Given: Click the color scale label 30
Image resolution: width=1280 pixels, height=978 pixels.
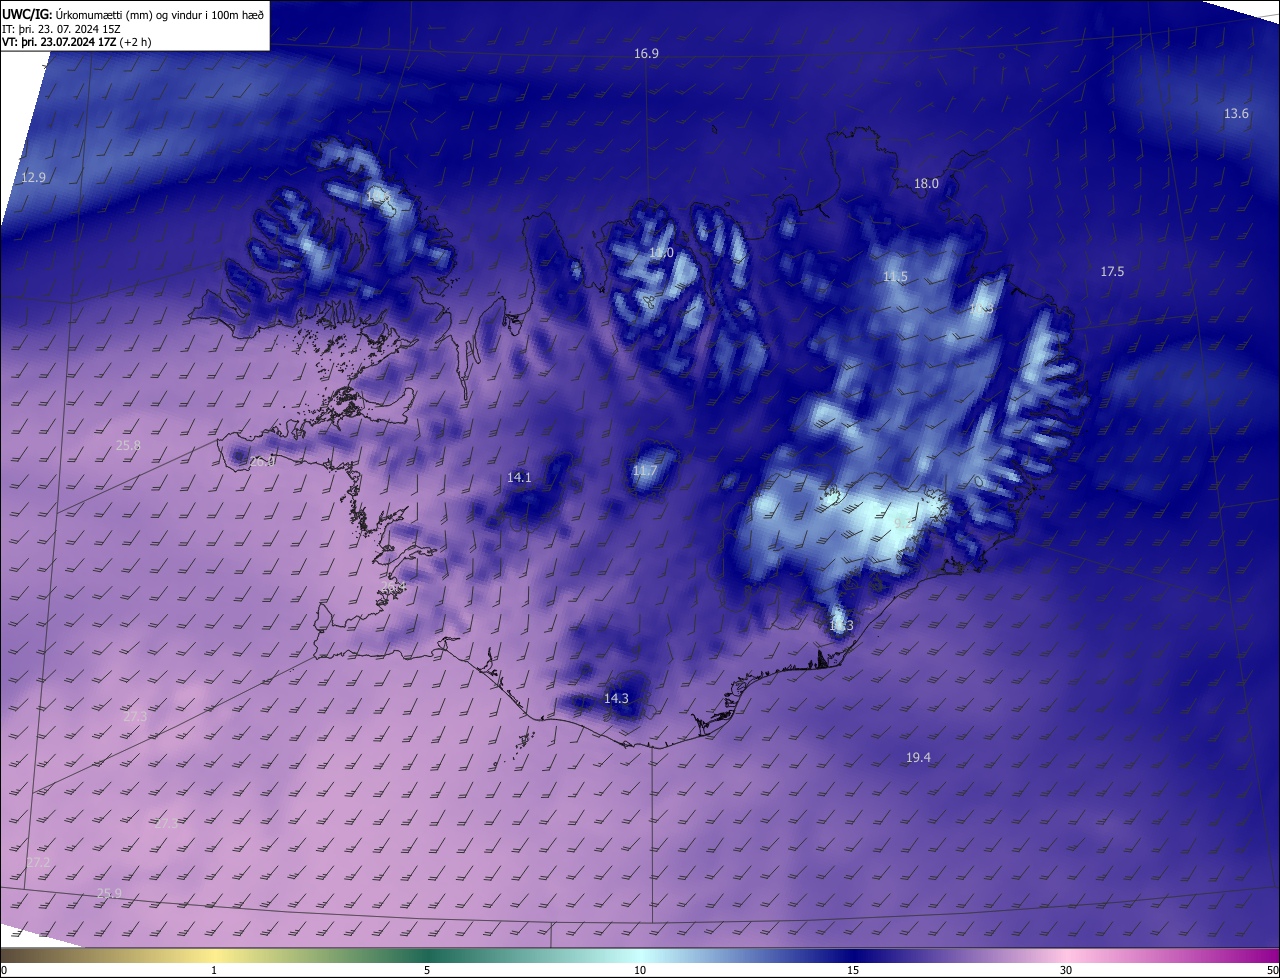Looking at the screenshot, I should (1066, 970).
